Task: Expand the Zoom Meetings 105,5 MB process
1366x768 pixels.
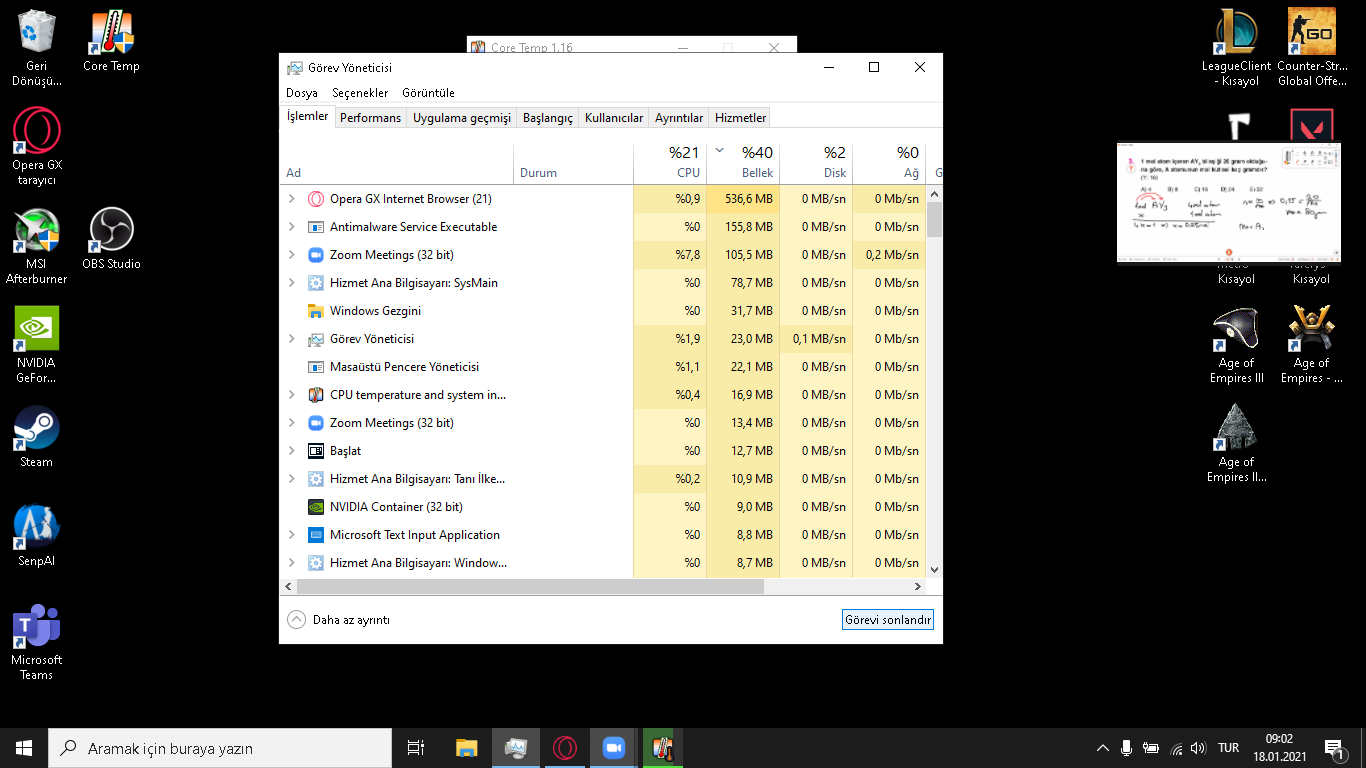Action: [x=292, y=255]
